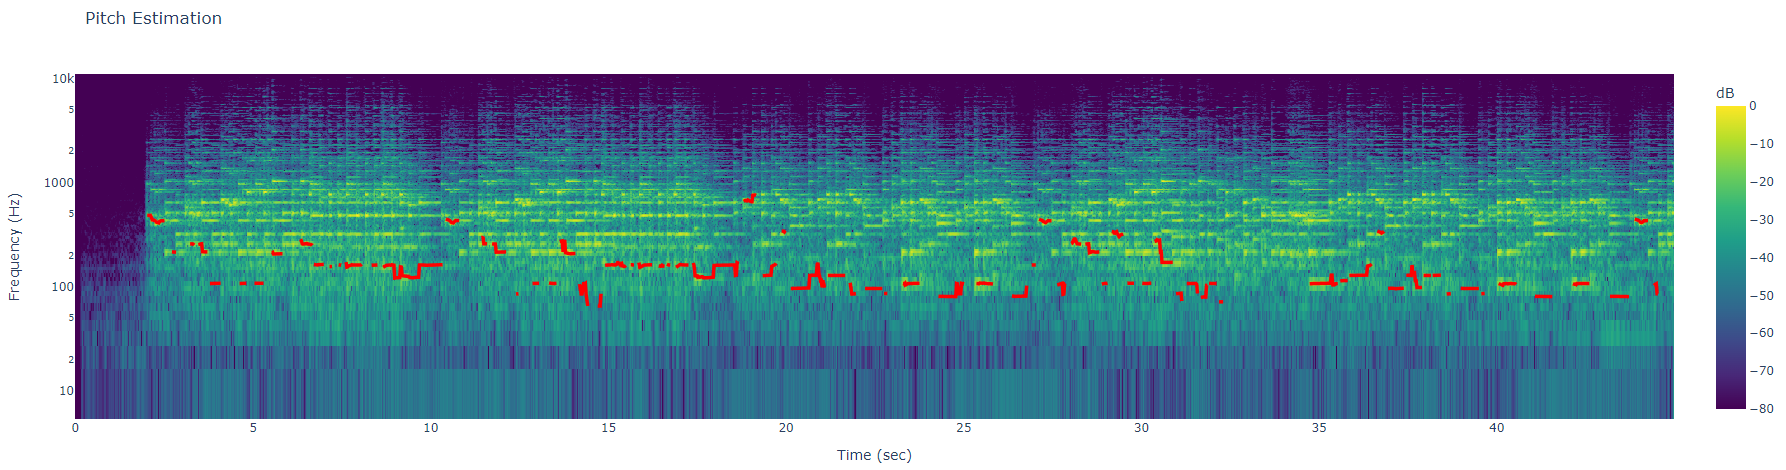
Task: Click the Pitch Estimation chart title
Action: click(x=153, y=18)
